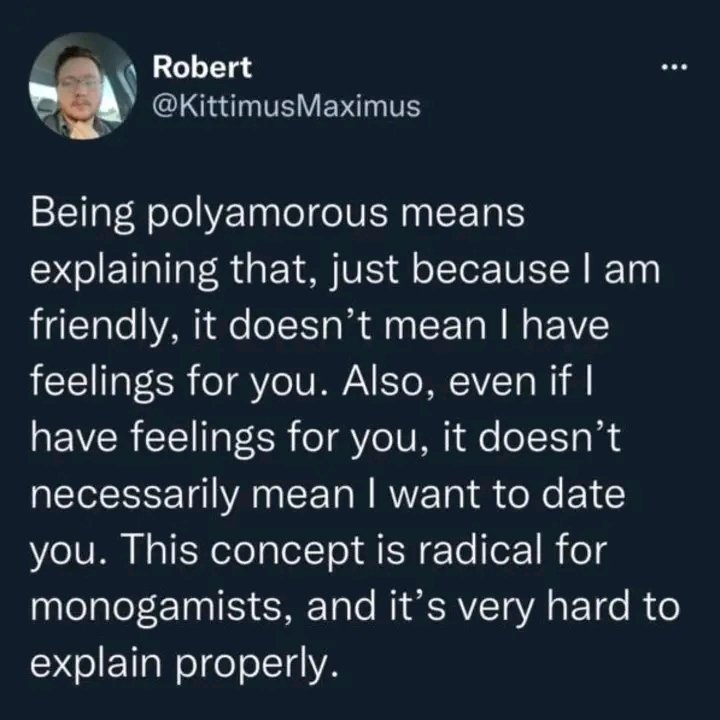This screenshot has width=720, height=720.
Task: Click Robert's profile picture avatar
Action: pos(83,86)
